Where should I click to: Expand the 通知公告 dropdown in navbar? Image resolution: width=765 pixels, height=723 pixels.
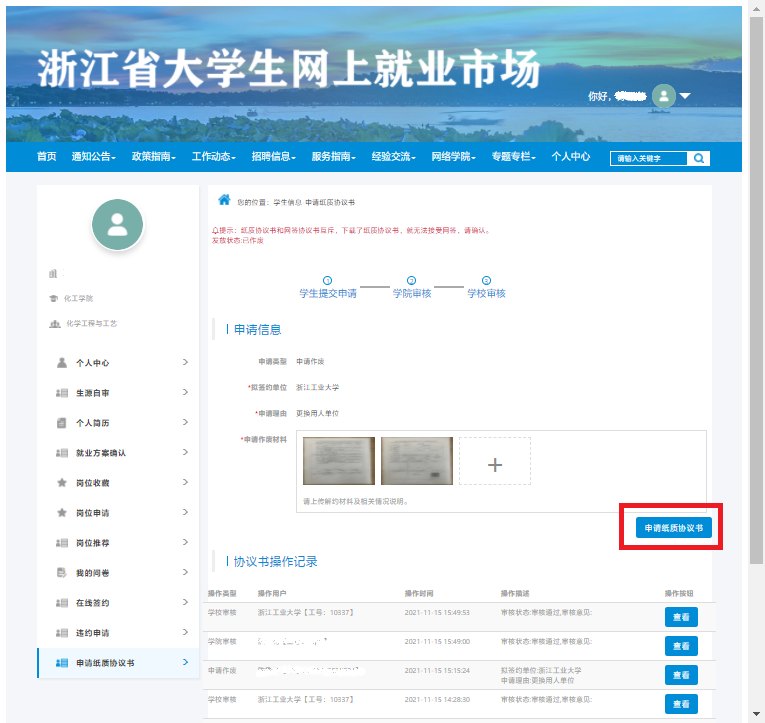93,157
